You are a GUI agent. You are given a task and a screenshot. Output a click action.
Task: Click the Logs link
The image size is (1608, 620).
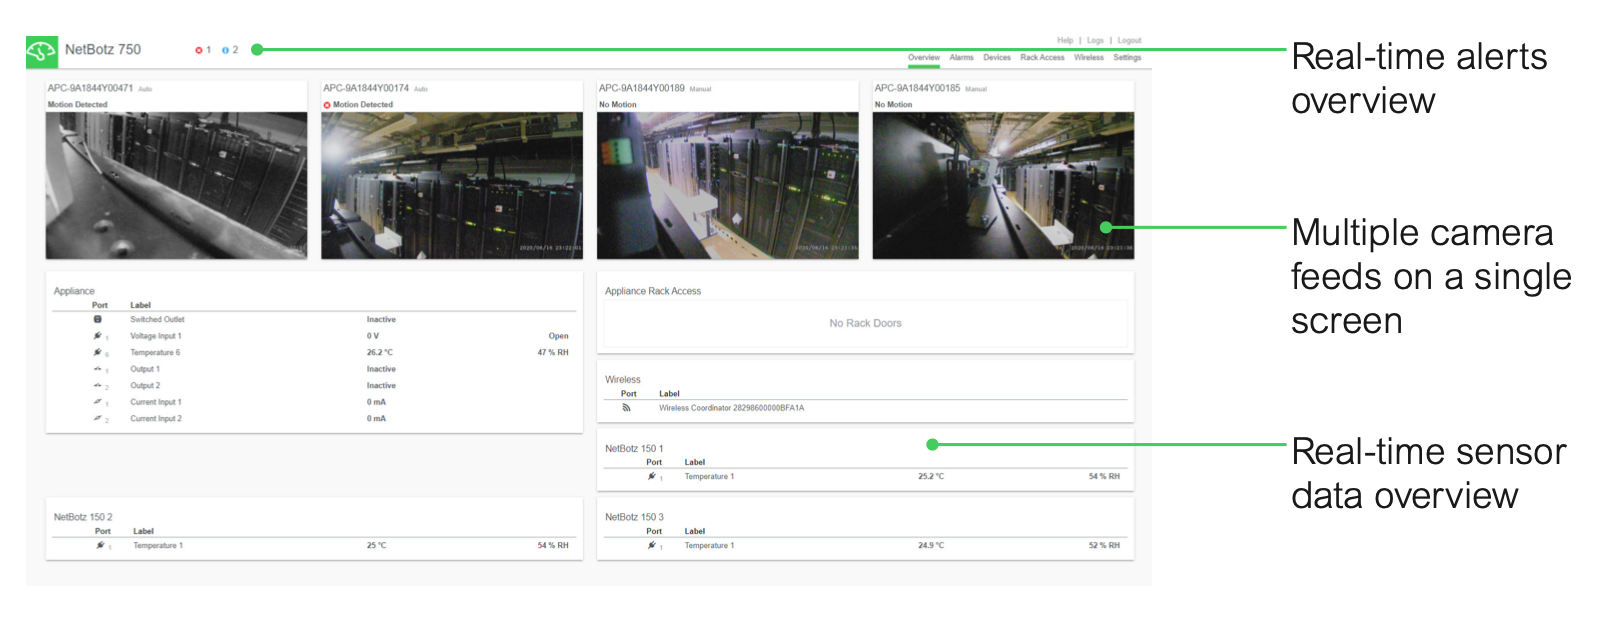pyautogui.click(x=1096, y=41)
